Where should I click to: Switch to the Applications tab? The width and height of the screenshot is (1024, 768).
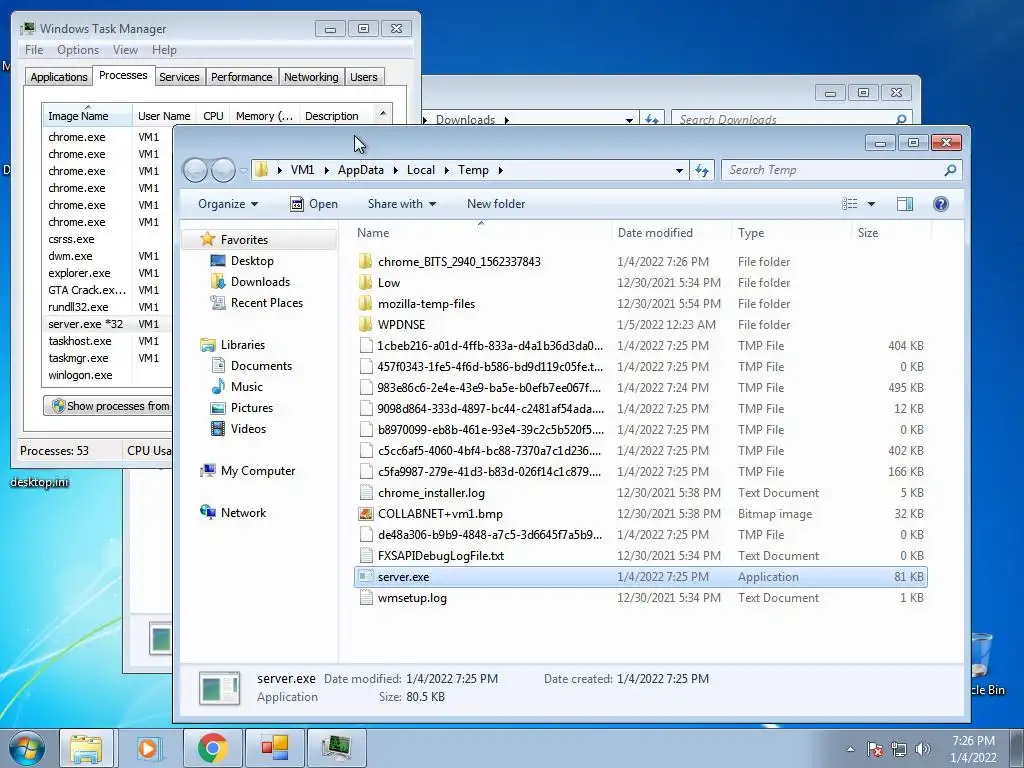[59, 77]
